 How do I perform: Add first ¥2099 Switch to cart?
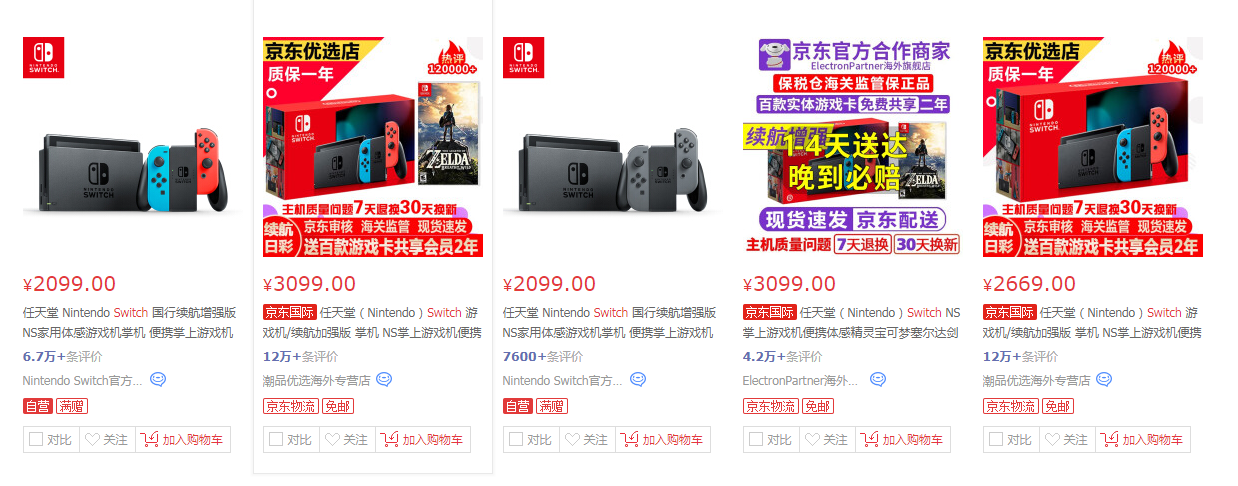pyautogui.click(x=183, y=440)
